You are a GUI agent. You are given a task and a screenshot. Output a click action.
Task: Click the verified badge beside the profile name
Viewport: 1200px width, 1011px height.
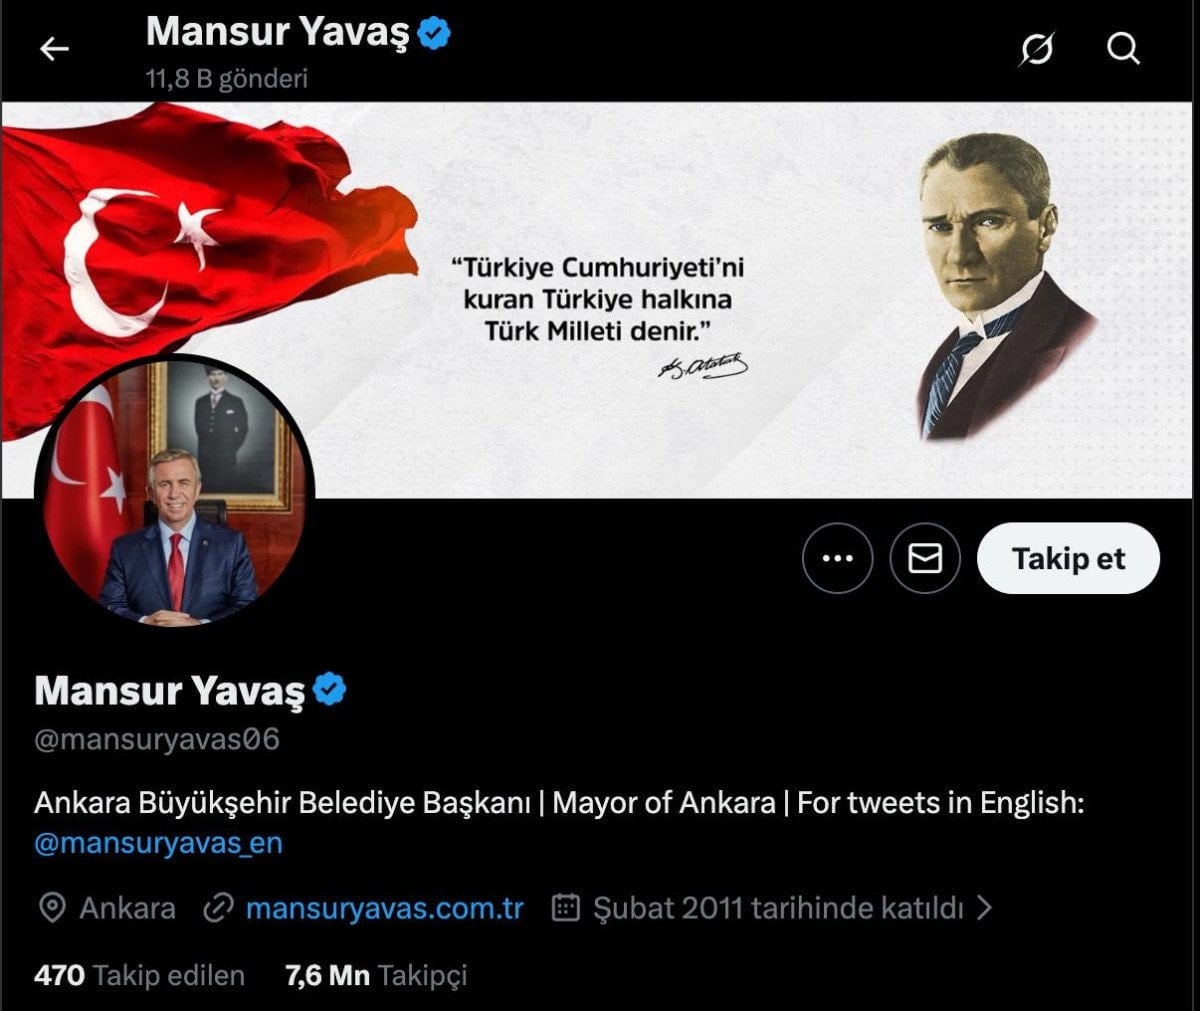click(x=330, y=690)
